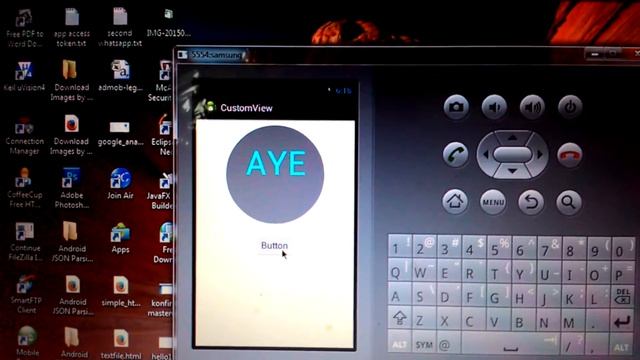
Task: Click the 5554:samsung emulator window title
Action: coord(216,55)
